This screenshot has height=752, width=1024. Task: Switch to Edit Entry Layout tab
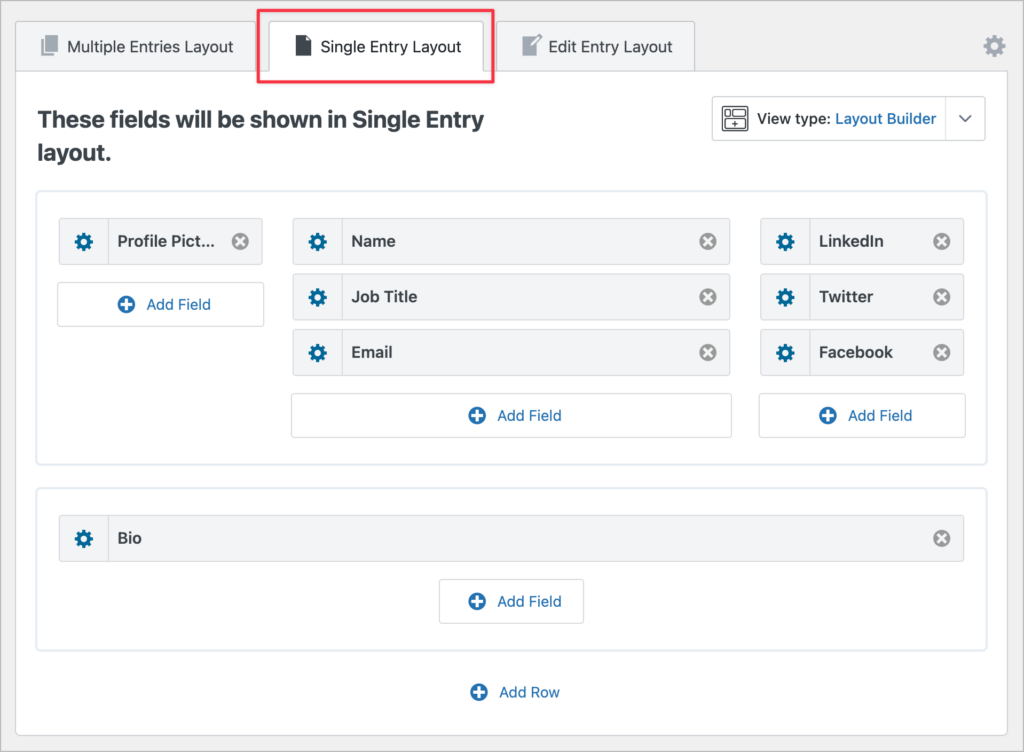pyautogui.click(x=596, y=47)
